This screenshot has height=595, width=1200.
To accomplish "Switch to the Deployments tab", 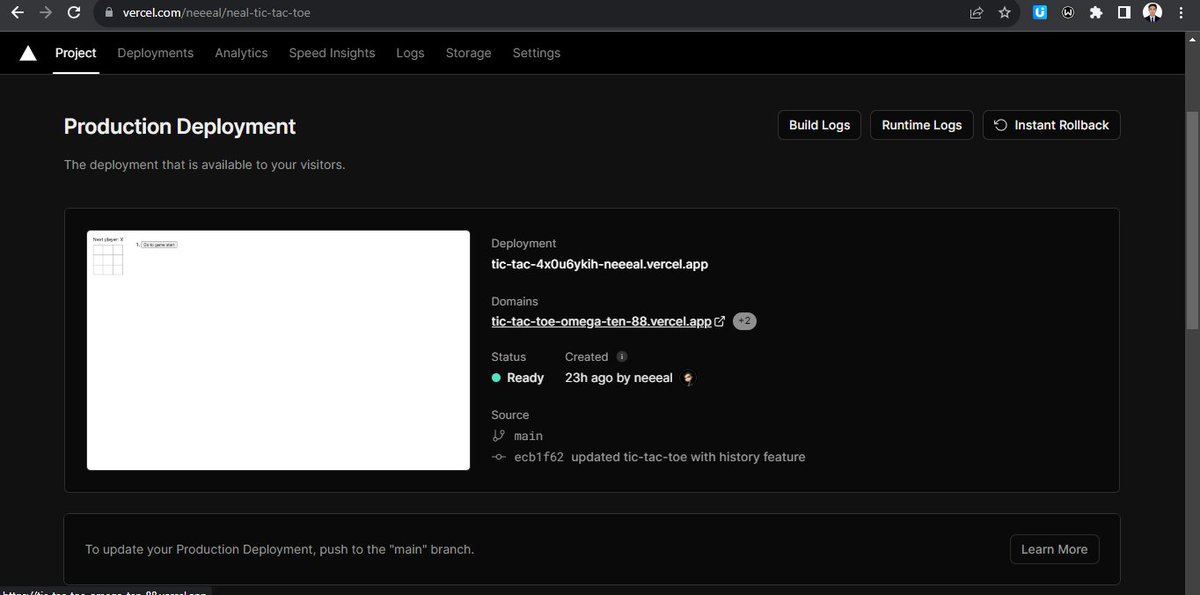I will (x=155, y=53).
